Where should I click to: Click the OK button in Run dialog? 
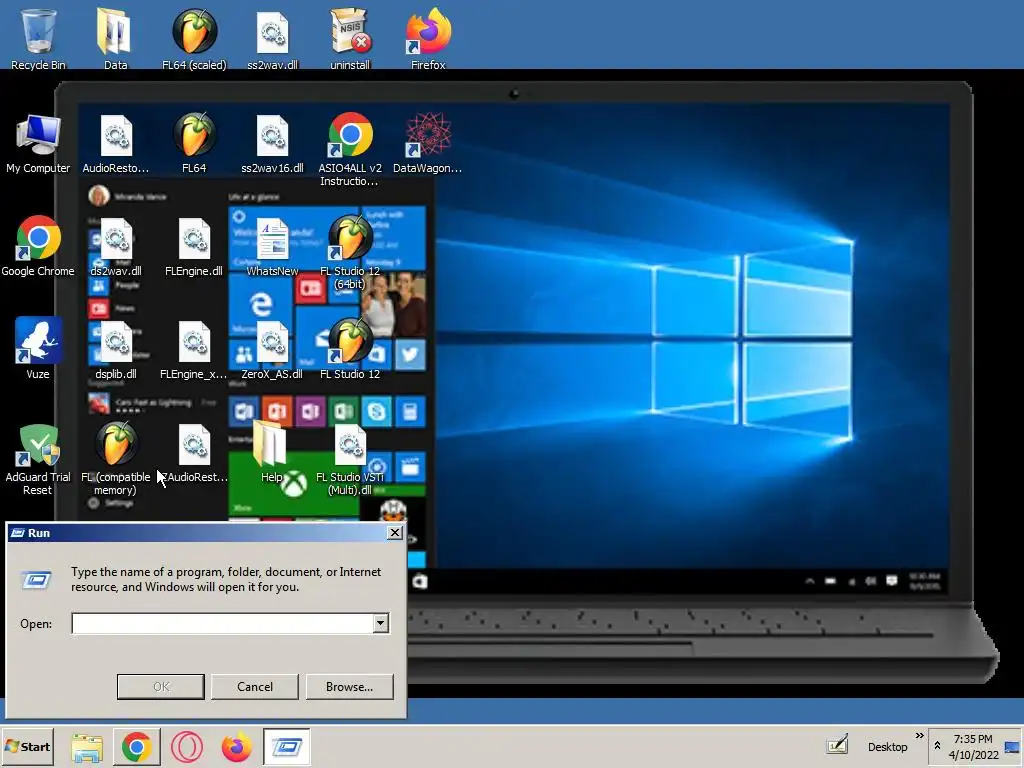click(161, 686)
